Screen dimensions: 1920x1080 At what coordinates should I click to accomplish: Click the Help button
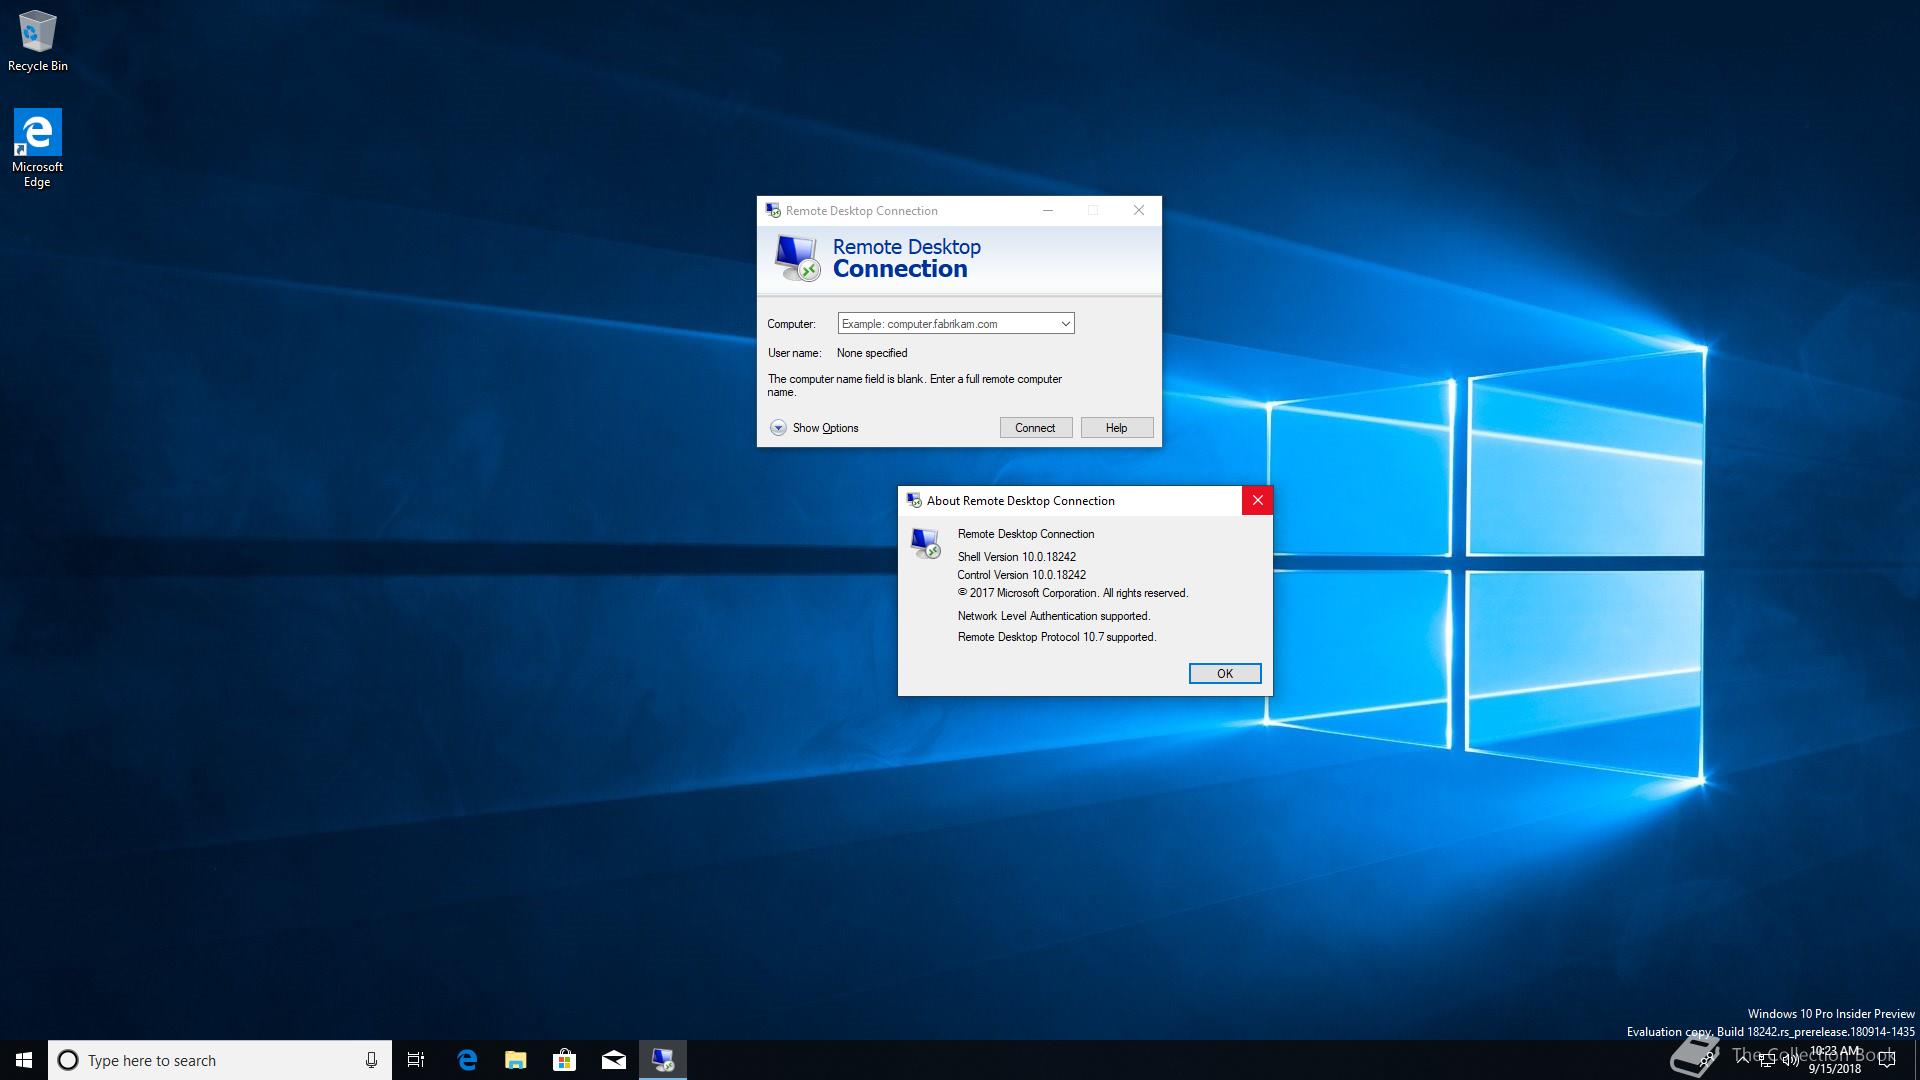(x=1116, y=428)
